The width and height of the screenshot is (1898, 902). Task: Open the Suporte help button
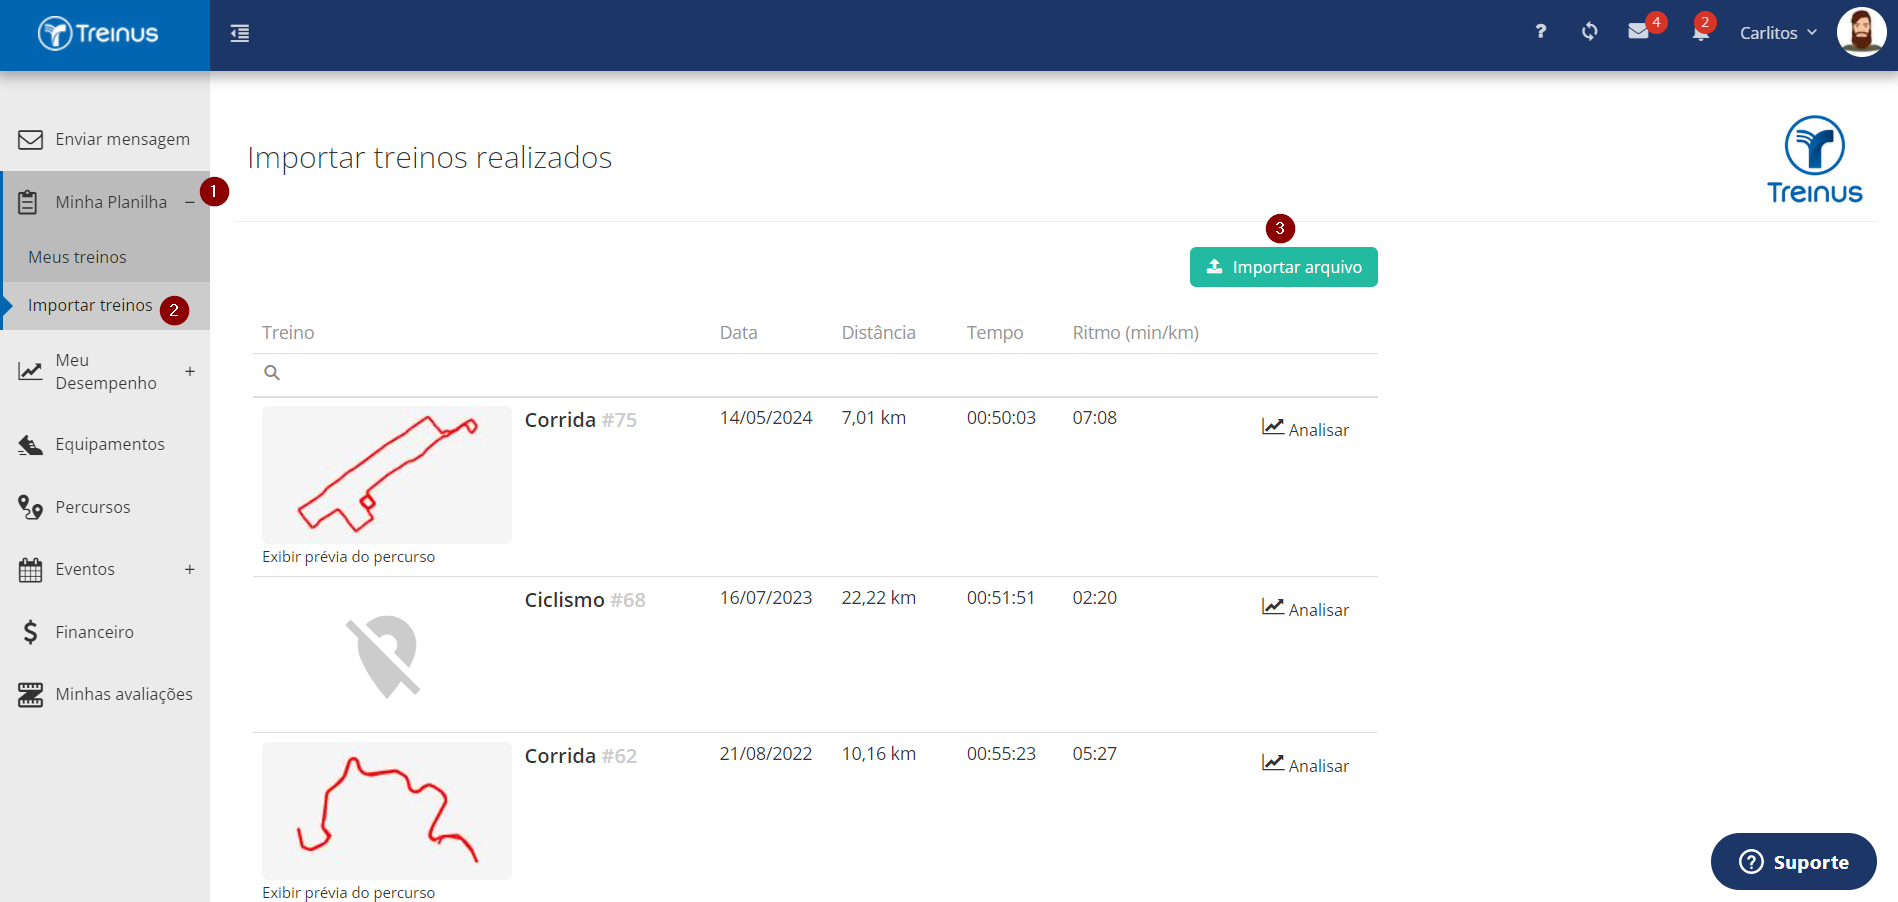[1793, 861]
